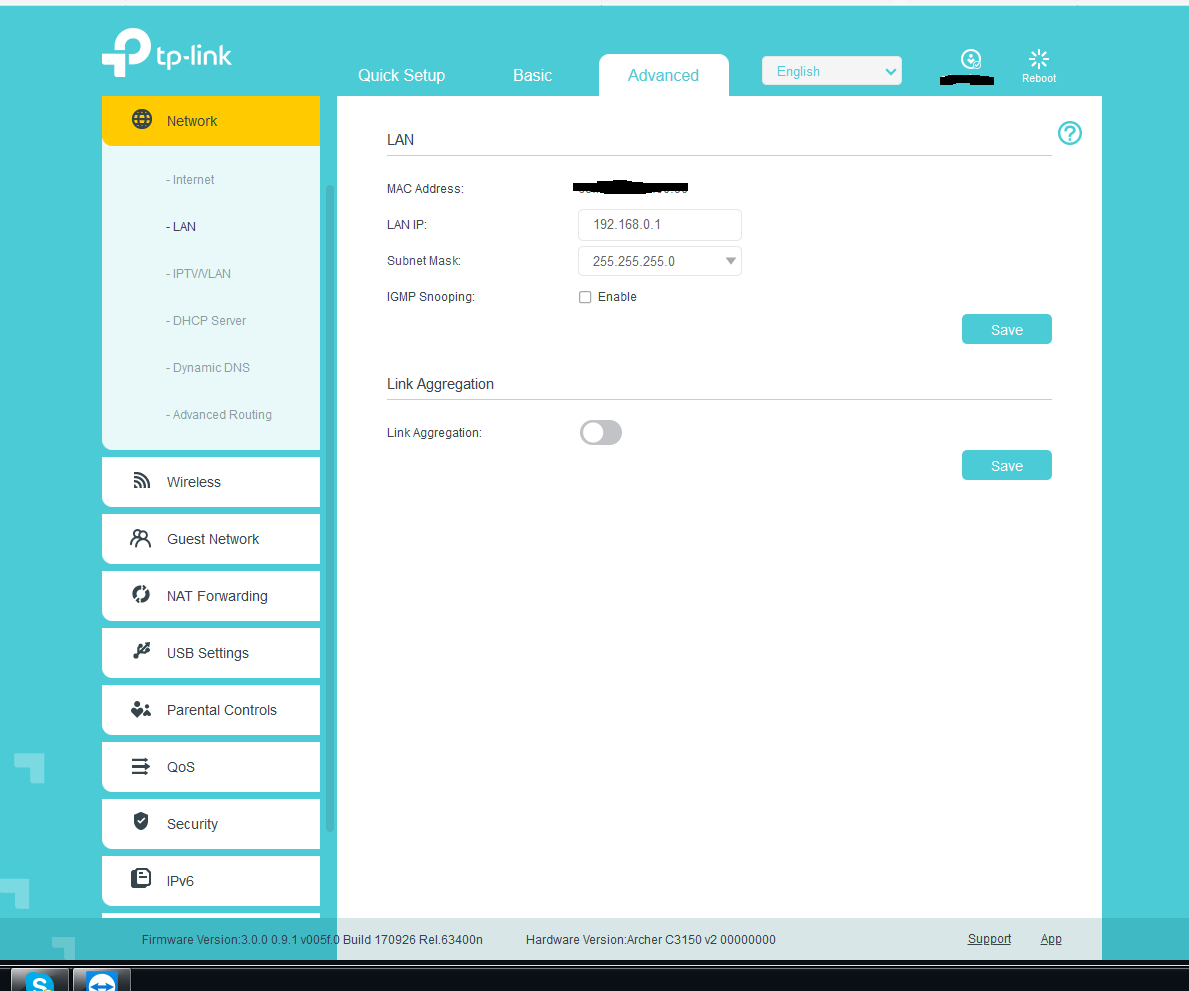
Task: Open Wireless settings via its signal icon
Action: tap(142, 481)
